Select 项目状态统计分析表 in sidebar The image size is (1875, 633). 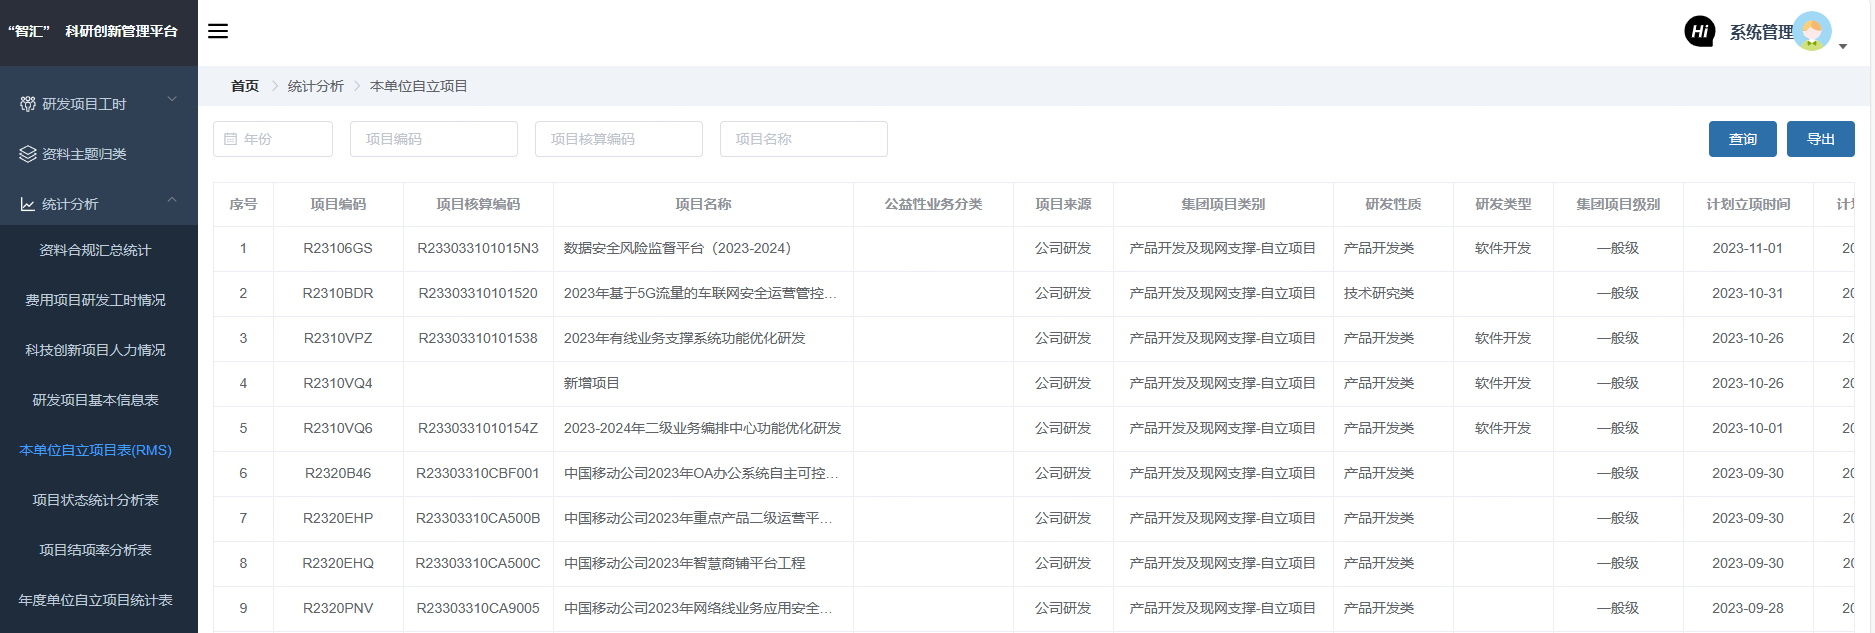point(95,500)
